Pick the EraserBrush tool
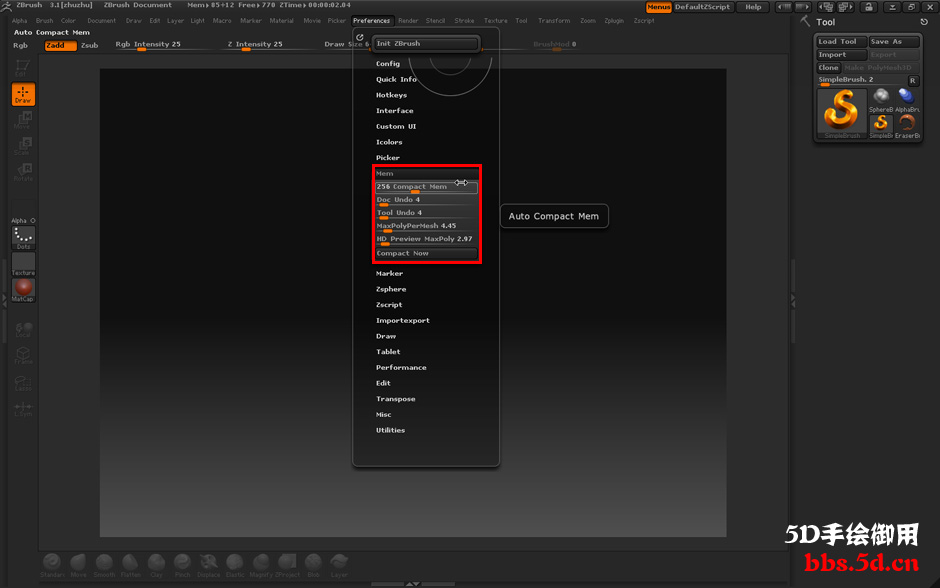The width and height of the screenshot is (940, 588). 907,126
